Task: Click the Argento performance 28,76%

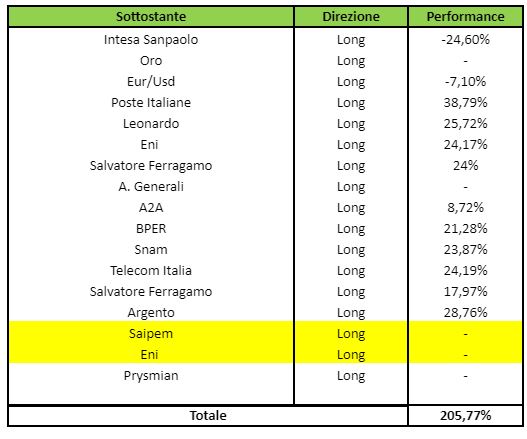Action: coord(465,313)
